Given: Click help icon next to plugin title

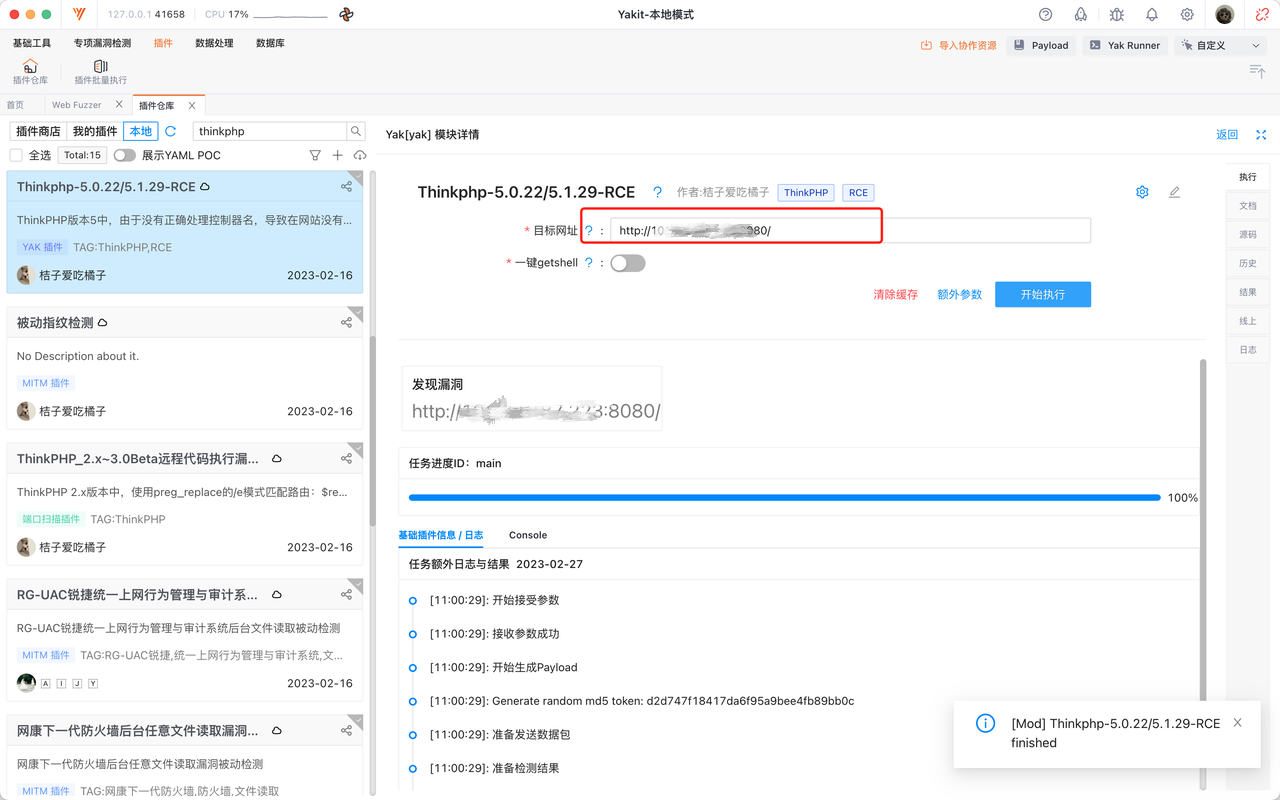Looking at the screenshot, I should pos(657,192).
